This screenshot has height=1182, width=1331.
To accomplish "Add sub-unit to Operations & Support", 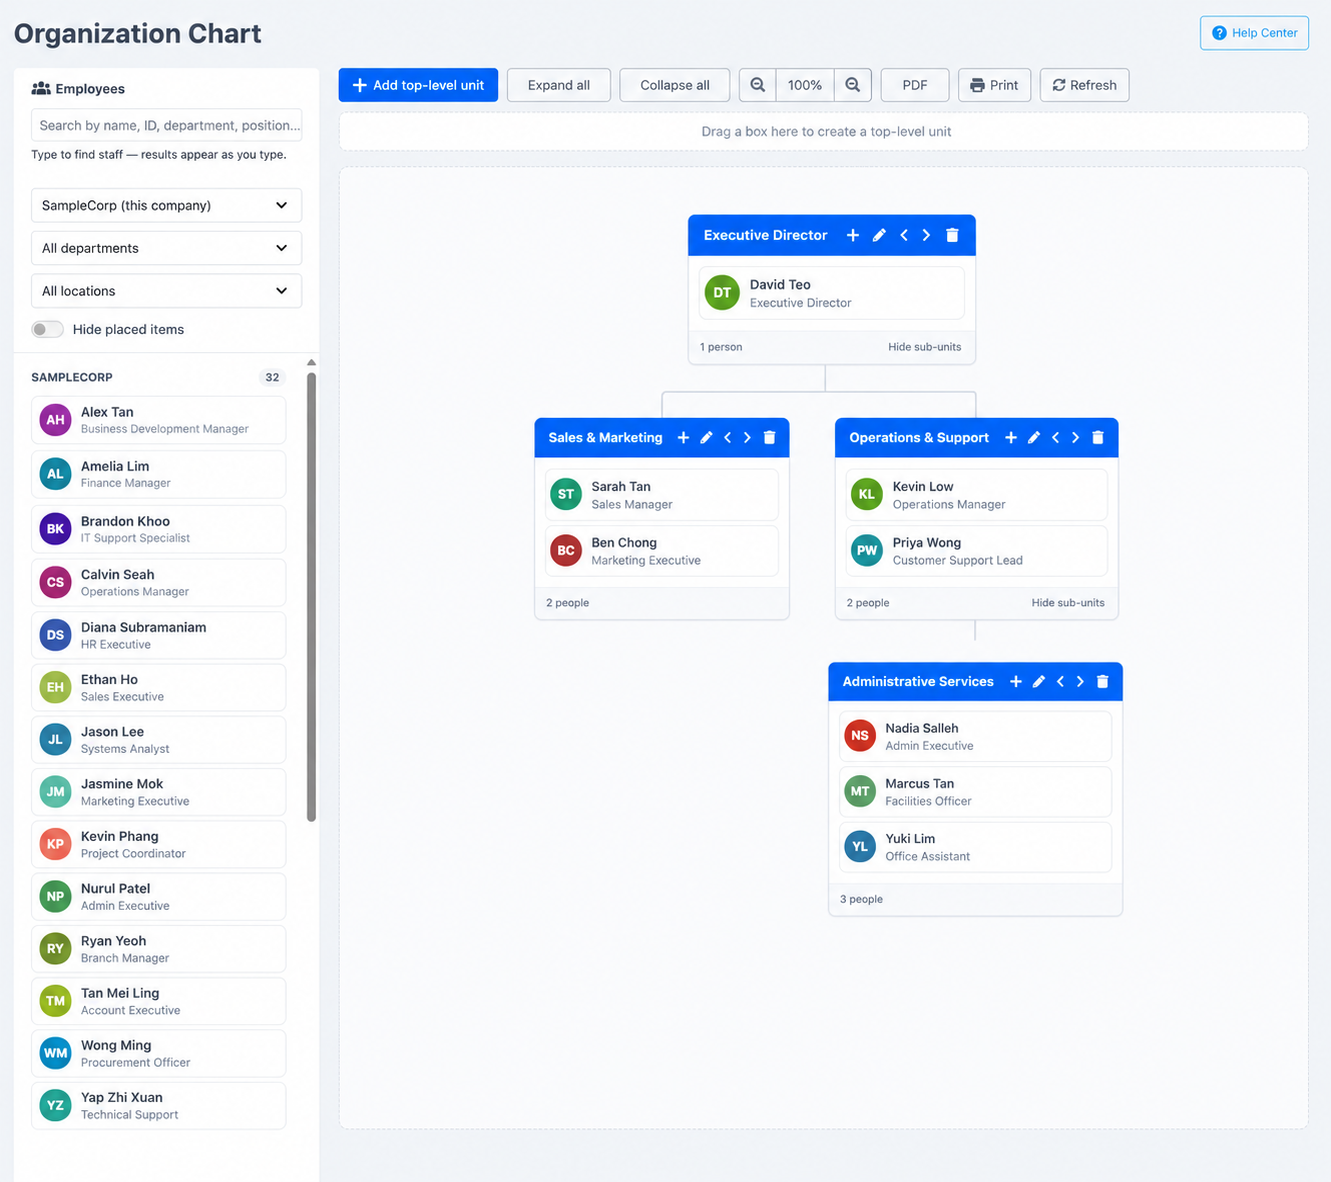I will (1011, 438).
